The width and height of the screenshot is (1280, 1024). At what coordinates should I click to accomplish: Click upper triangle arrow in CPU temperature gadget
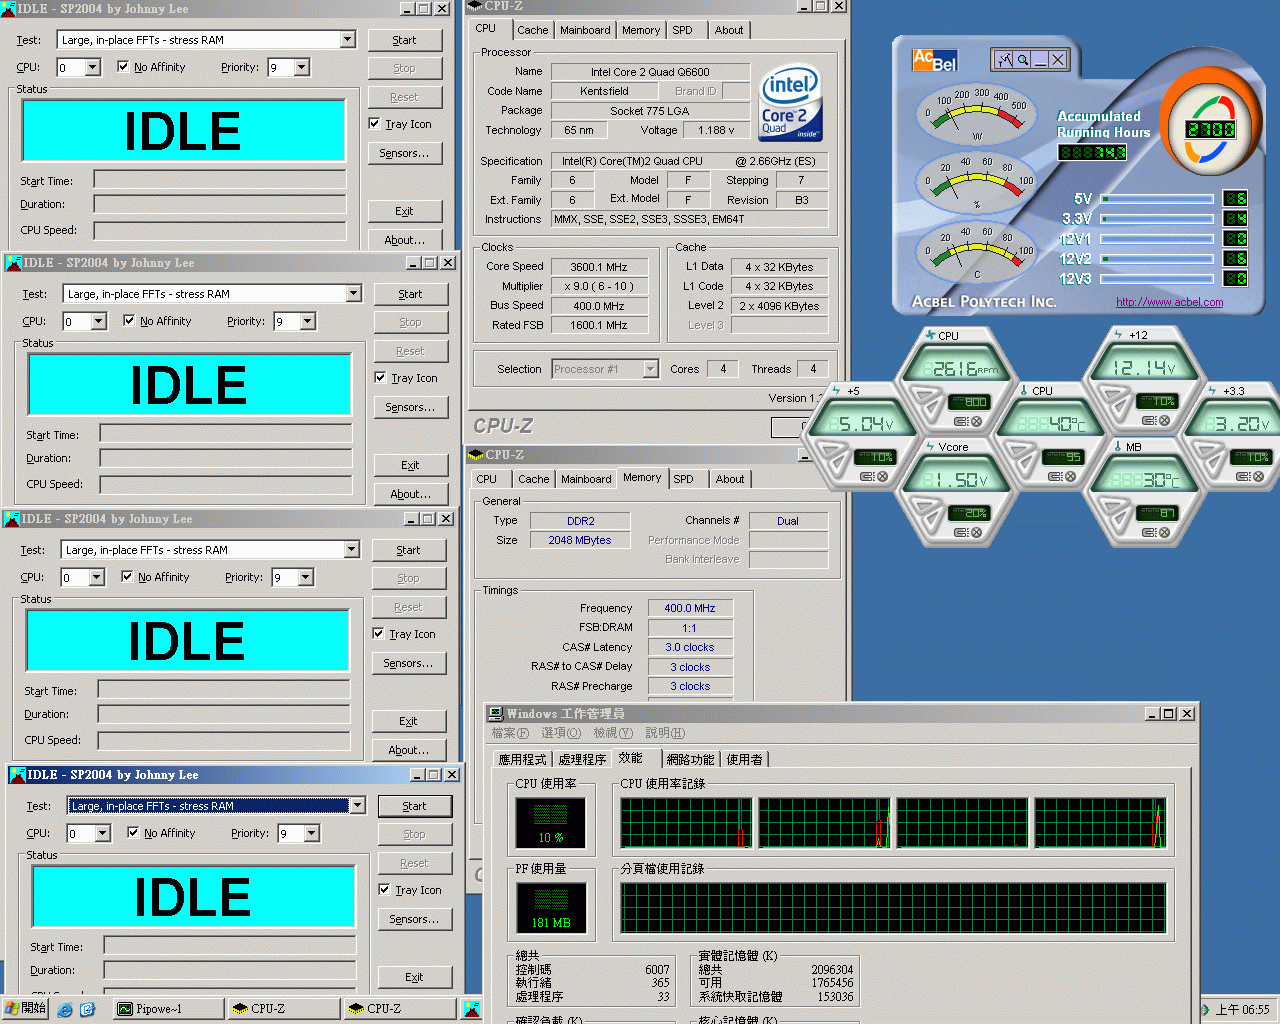click(x=1017, y=449)
